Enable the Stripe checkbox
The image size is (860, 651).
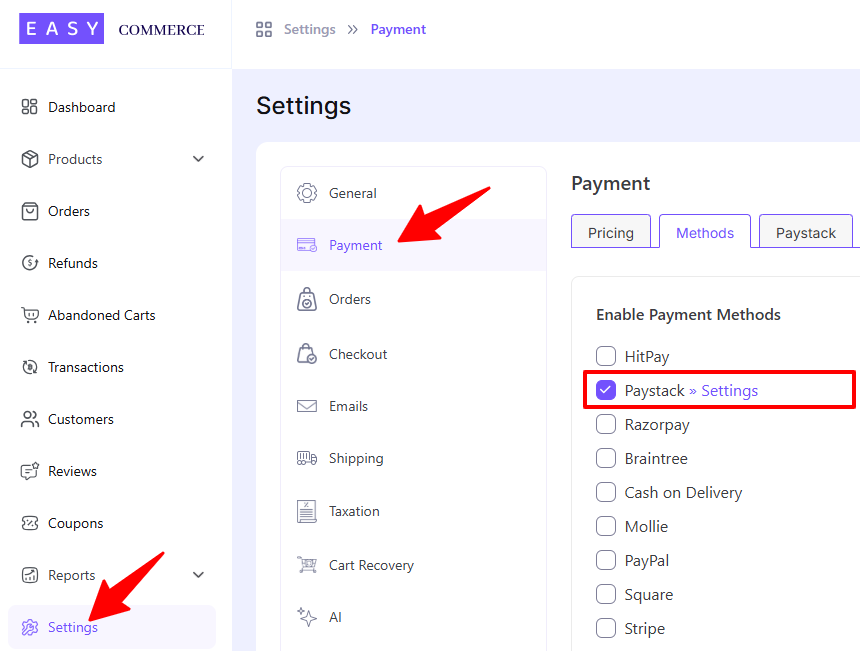606,628
